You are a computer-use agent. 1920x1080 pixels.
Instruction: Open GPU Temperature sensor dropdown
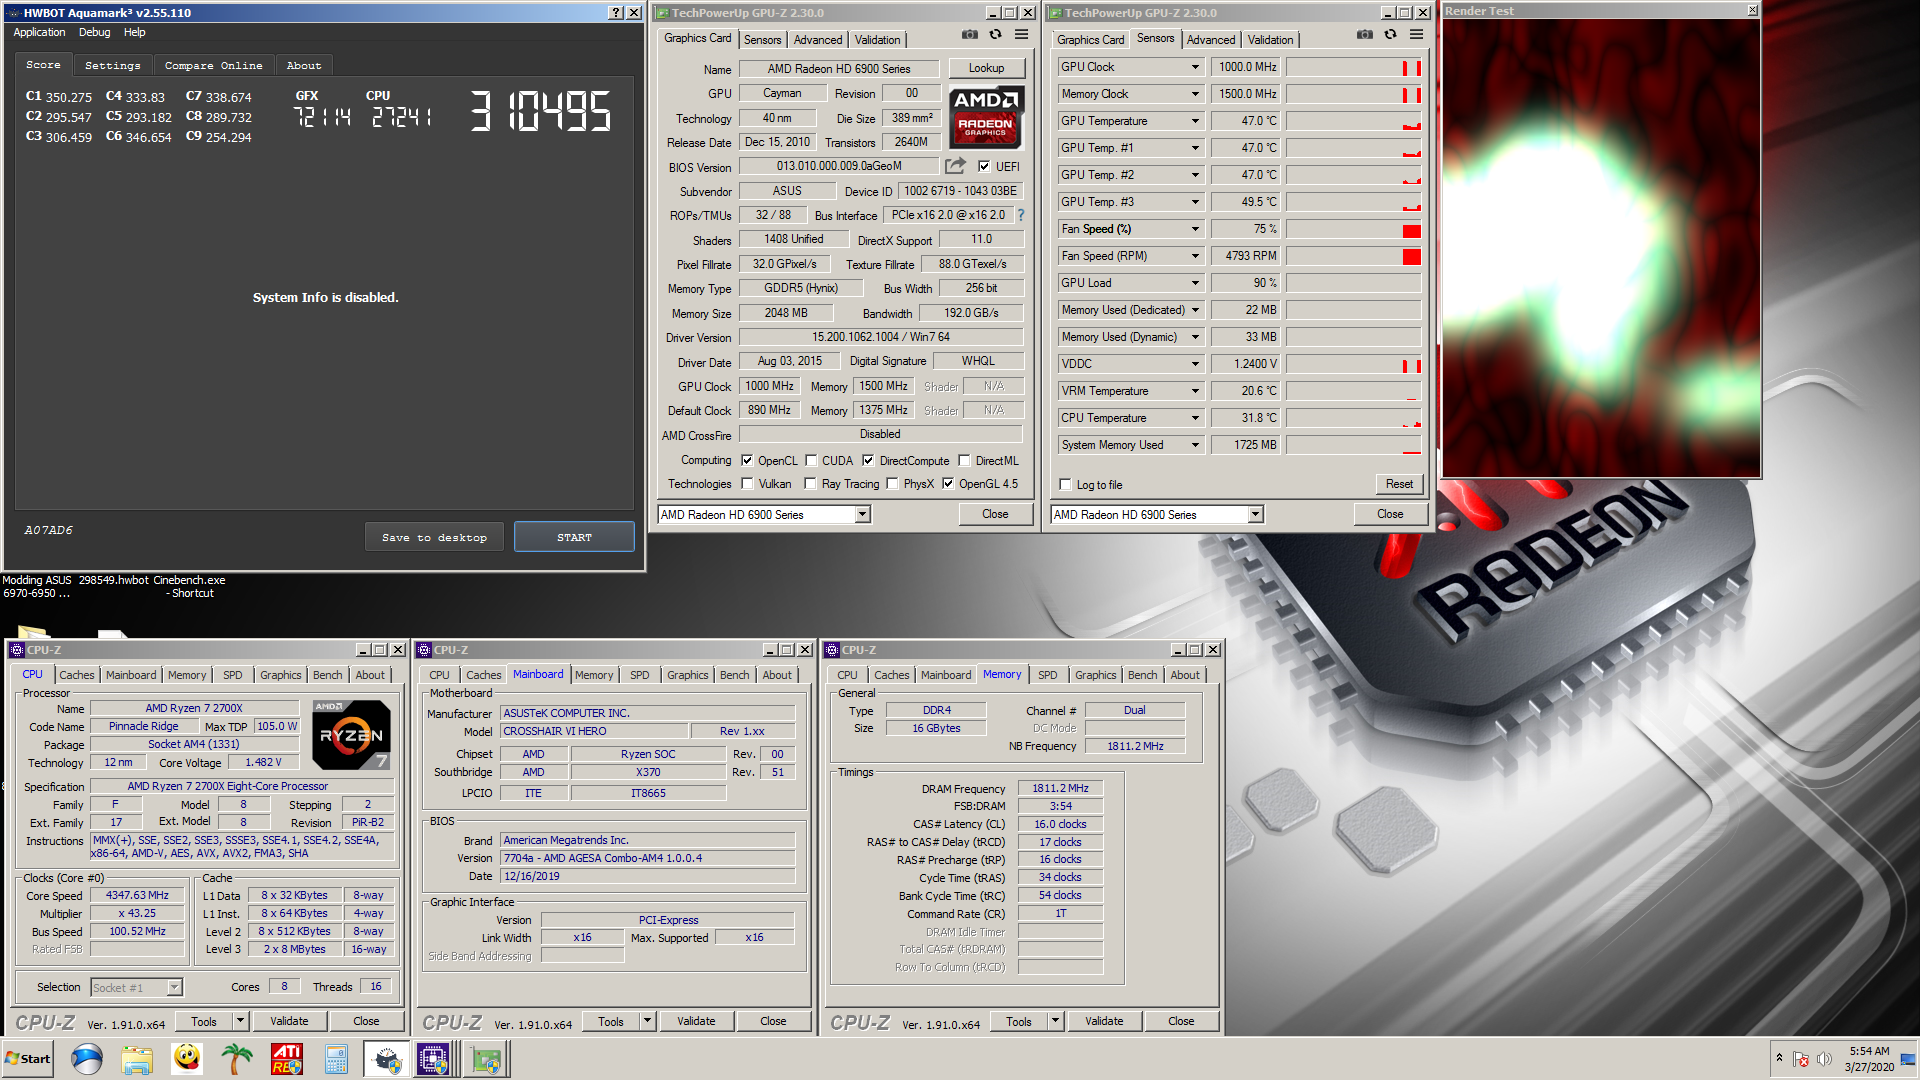click(1194, 121)
